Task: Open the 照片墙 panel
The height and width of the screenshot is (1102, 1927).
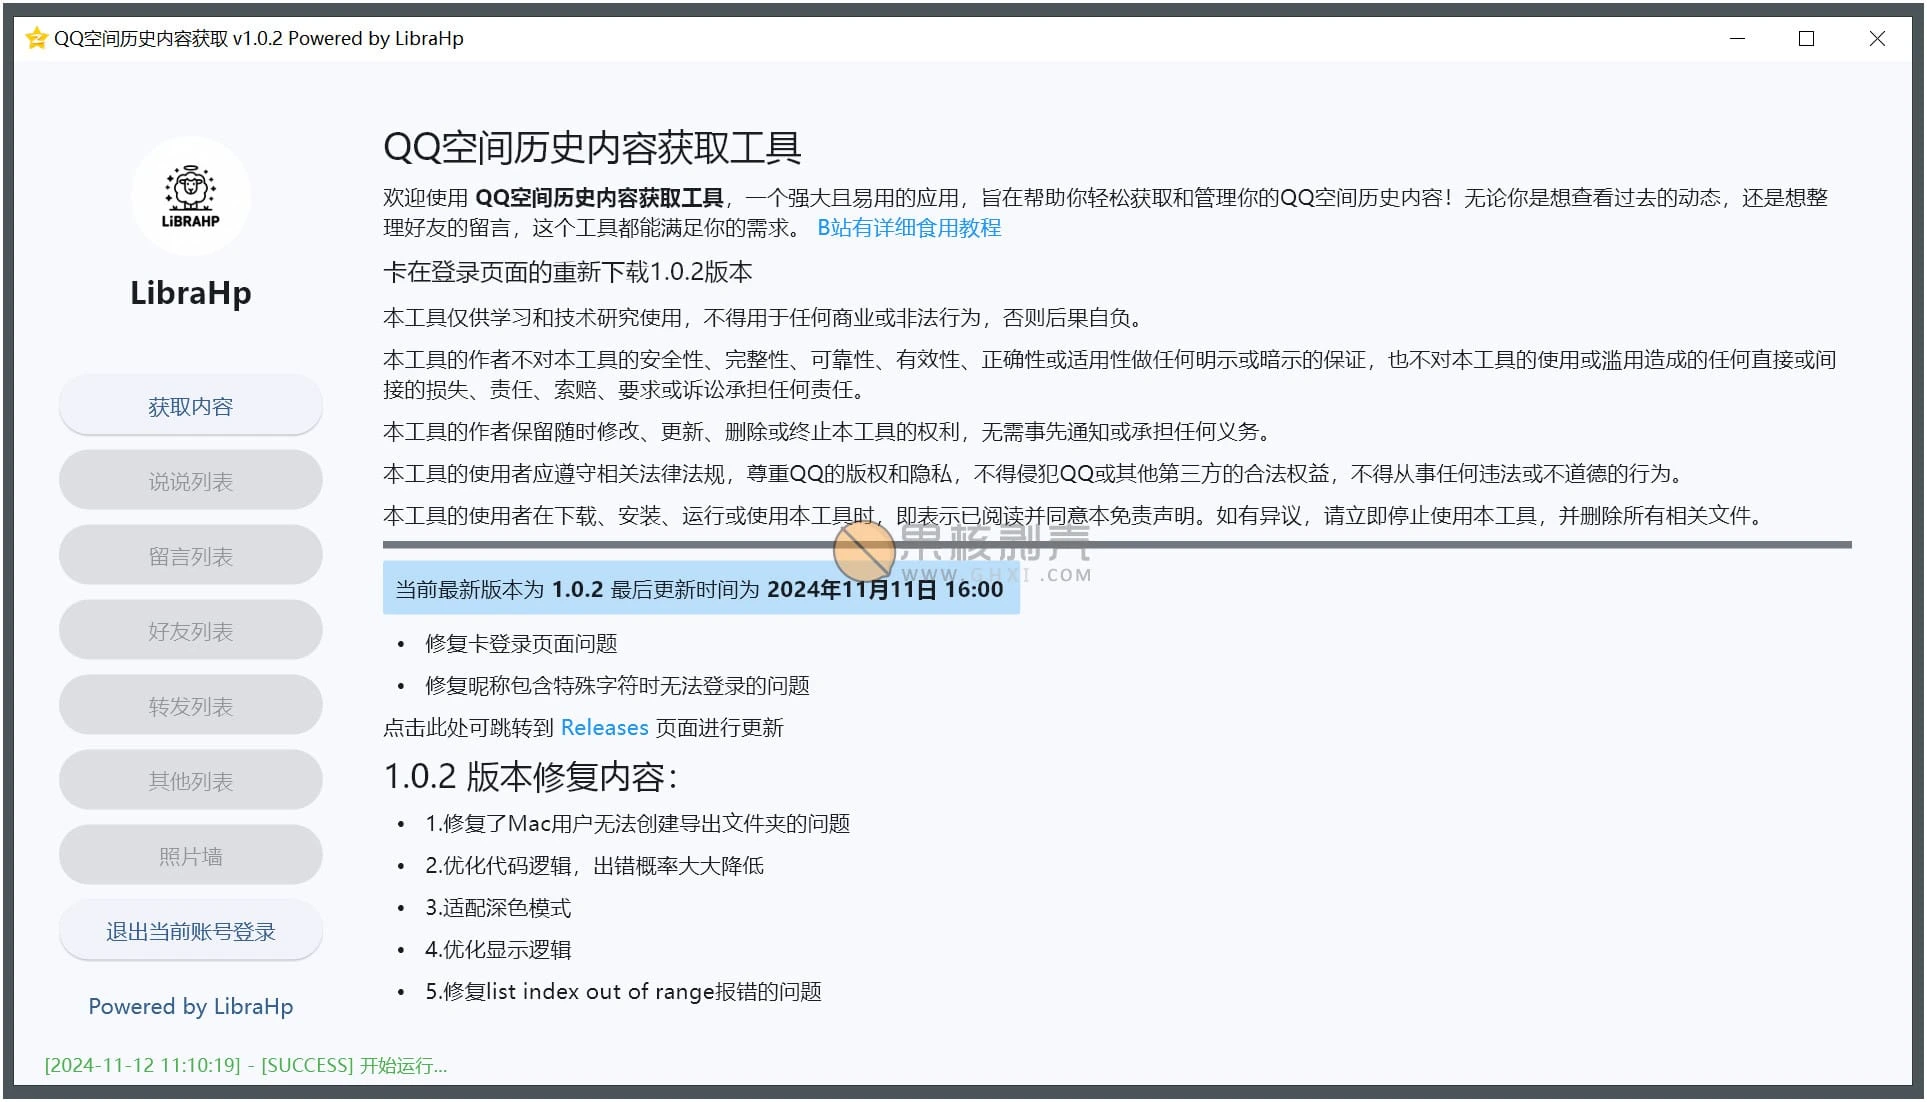Action: coord(190,855)
